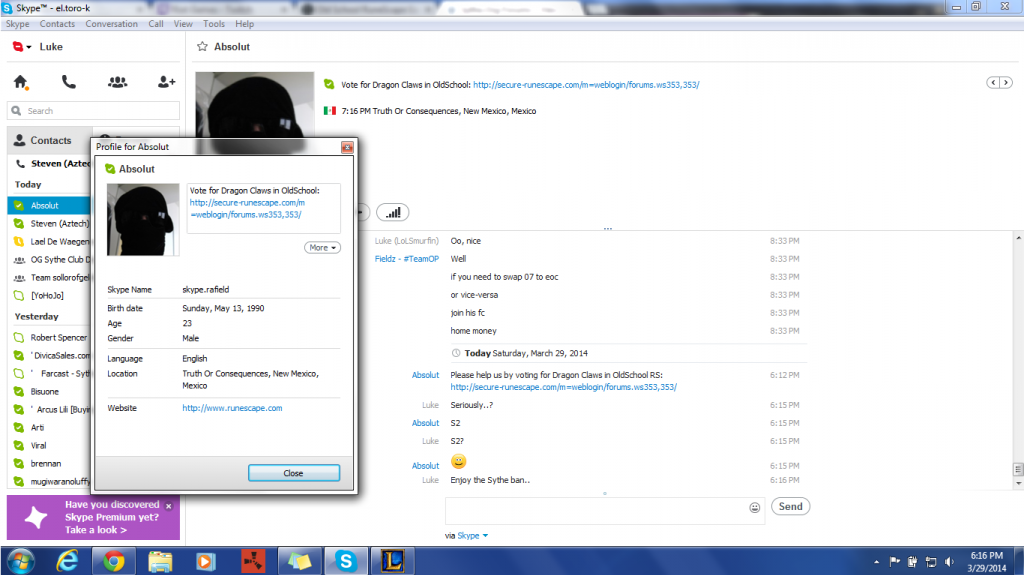Open Internet Explorer from taskbar
This screenshot has width=1024, height=575.
click(x=67, y=561)
